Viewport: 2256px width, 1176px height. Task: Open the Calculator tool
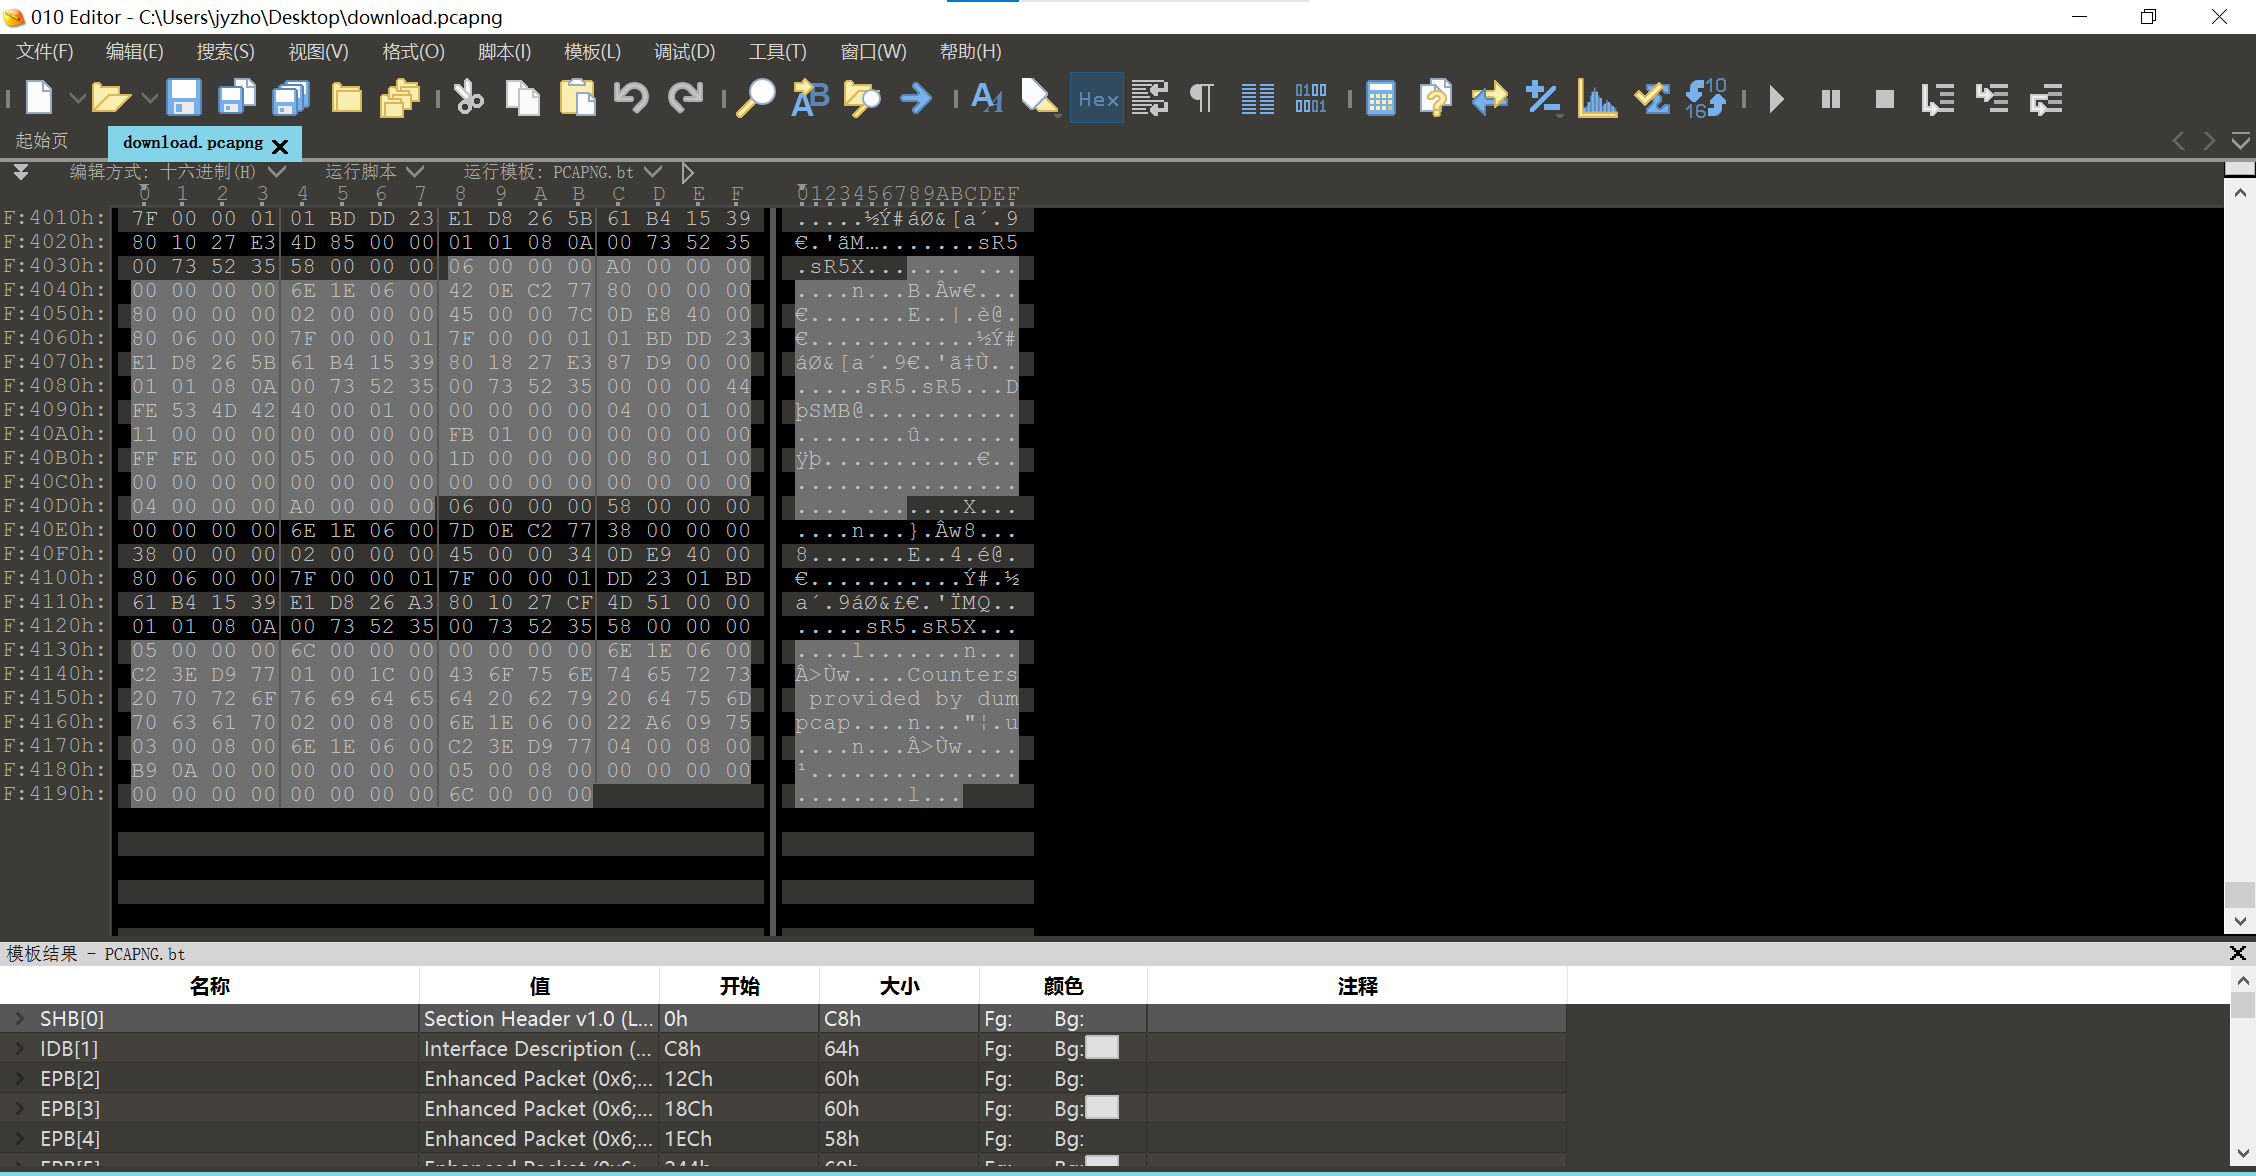point(1381,98)
